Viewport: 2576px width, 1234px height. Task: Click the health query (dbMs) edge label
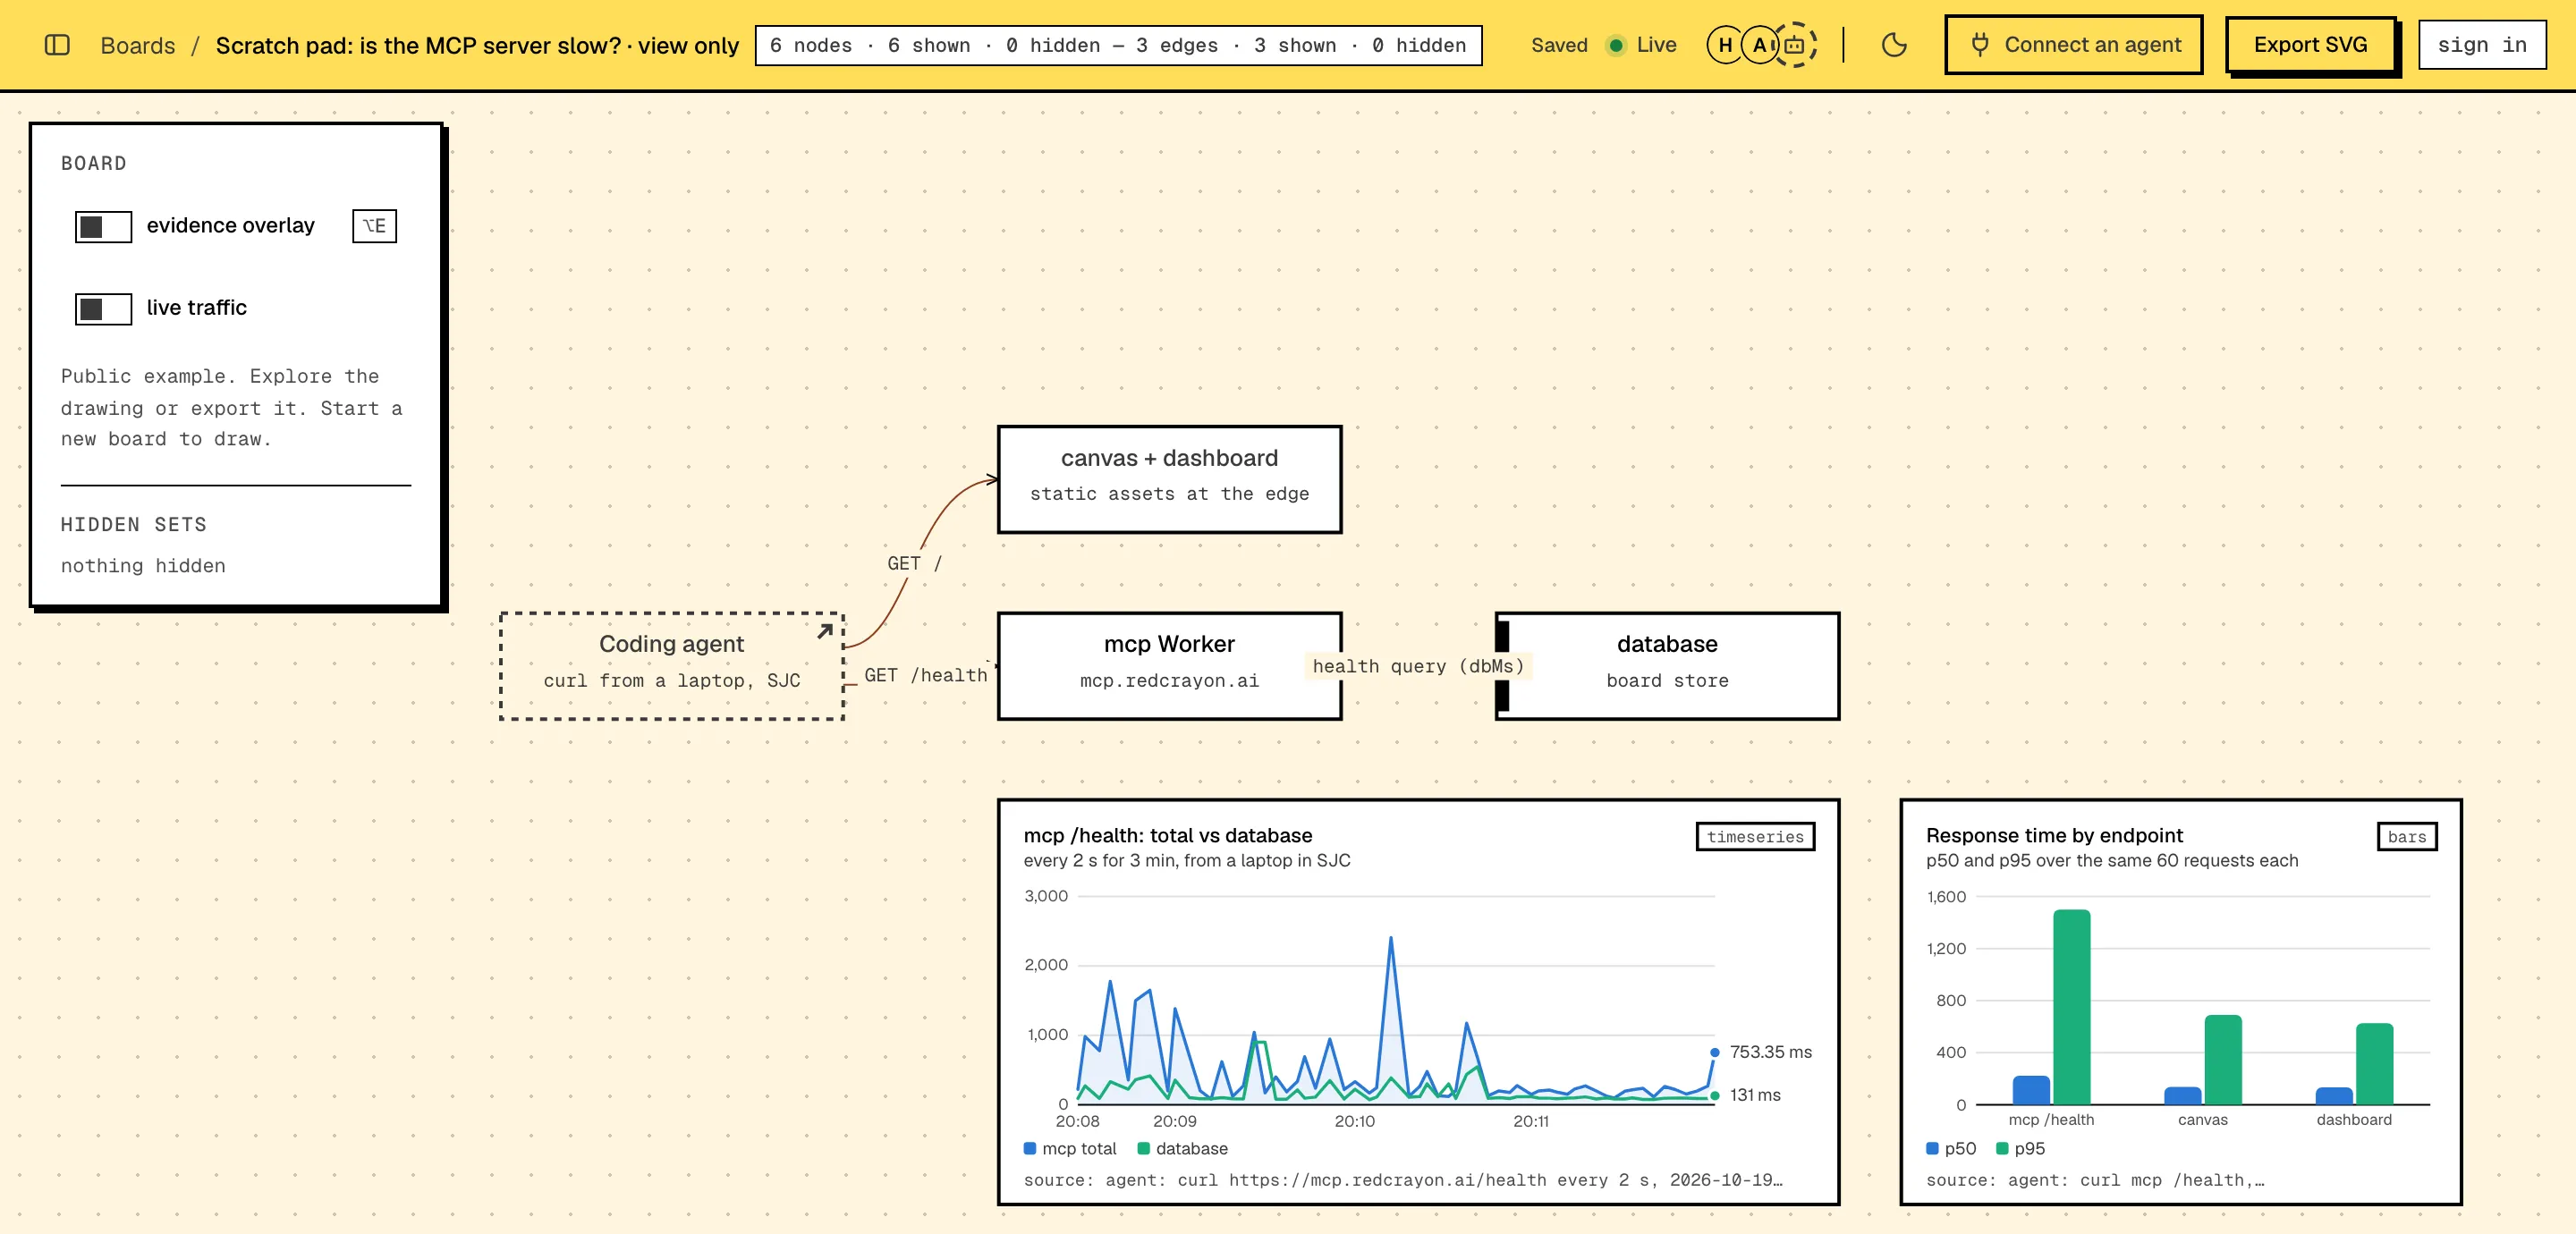click(1418, 666)
